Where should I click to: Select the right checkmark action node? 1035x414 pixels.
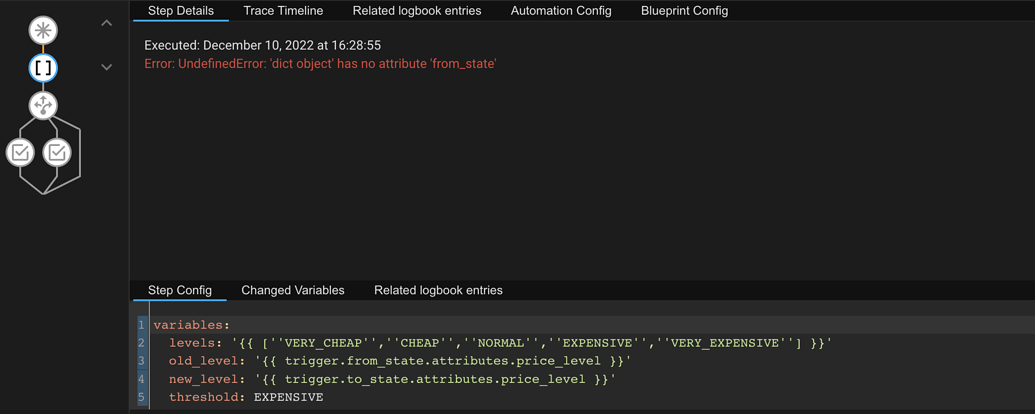tap(58, 152)
